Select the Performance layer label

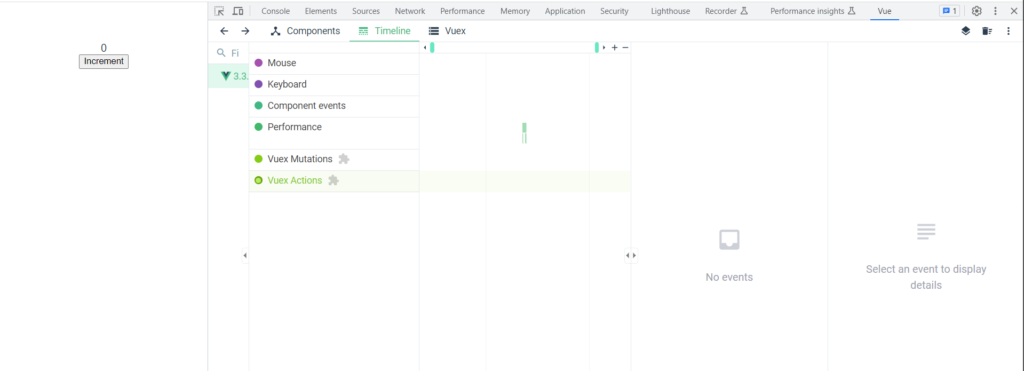(x=295, y=127)
